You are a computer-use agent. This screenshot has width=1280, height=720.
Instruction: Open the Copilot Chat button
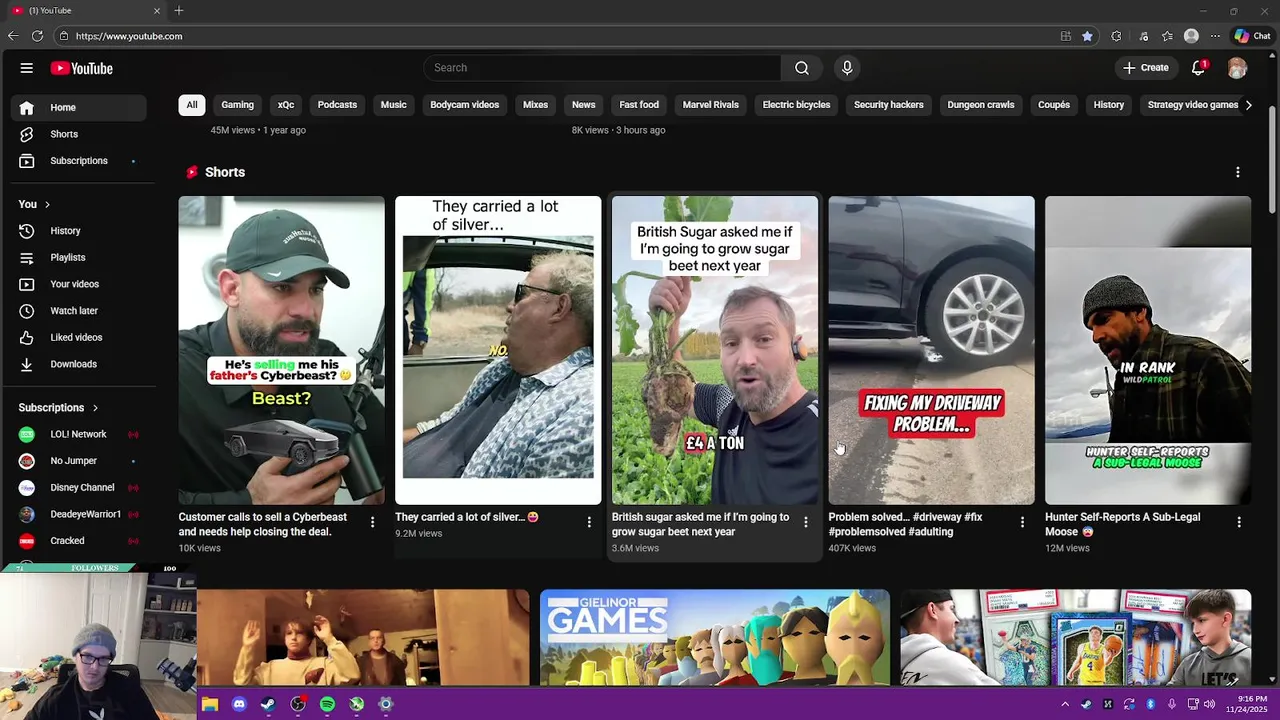pyautogui.click(x=1252, y=36)
